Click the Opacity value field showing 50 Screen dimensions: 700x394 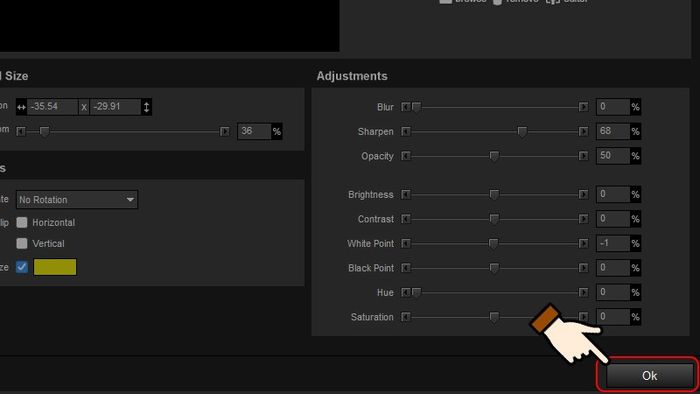[613, 156]
